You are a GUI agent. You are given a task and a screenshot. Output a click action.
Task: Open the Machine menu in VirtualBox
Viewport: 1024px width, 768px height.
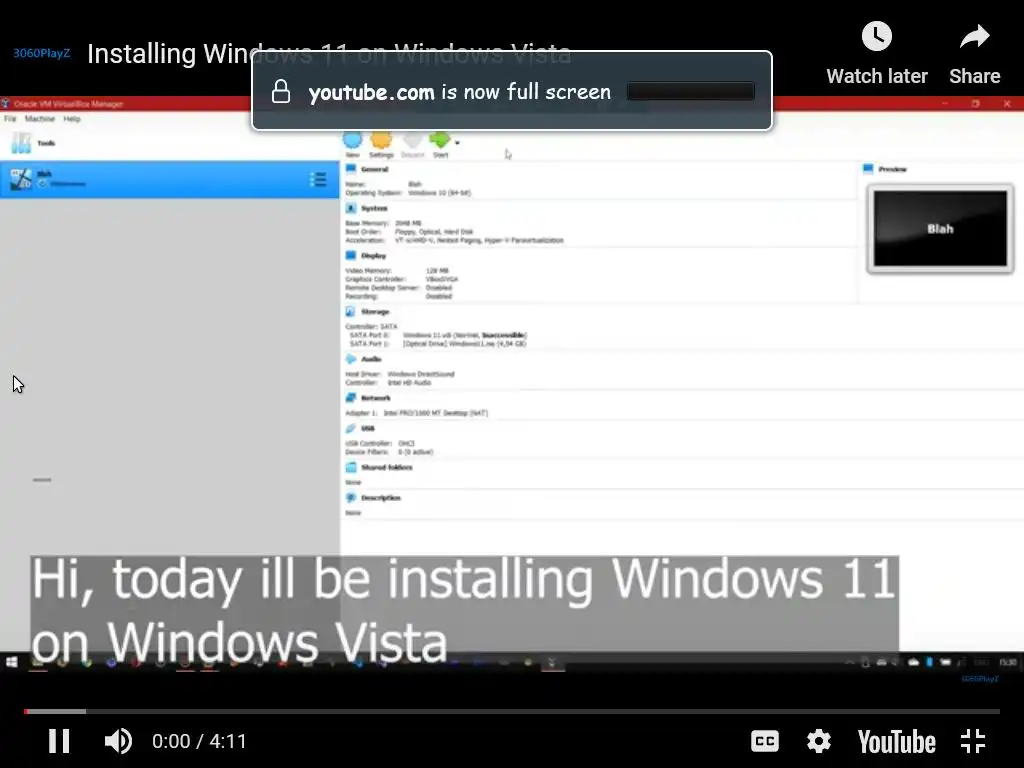click(x=40, y=119)
